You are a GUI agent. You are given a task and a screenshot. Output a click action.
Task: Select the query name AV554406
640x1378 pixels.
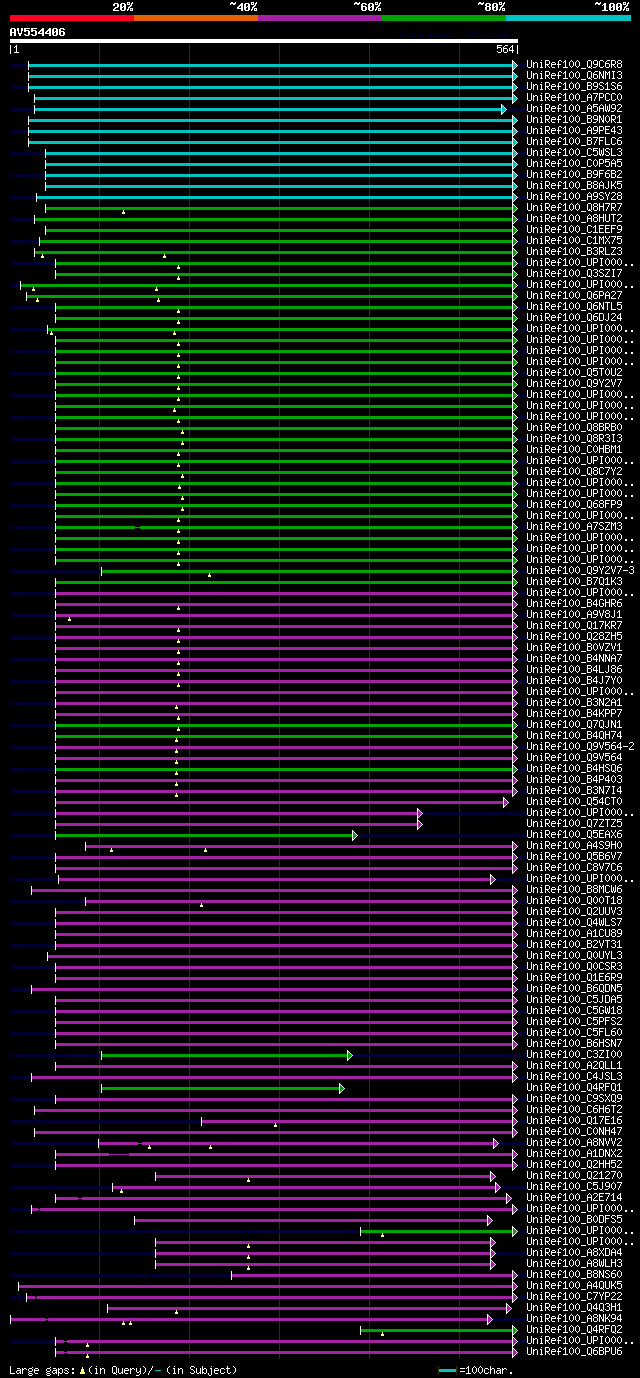38,32
